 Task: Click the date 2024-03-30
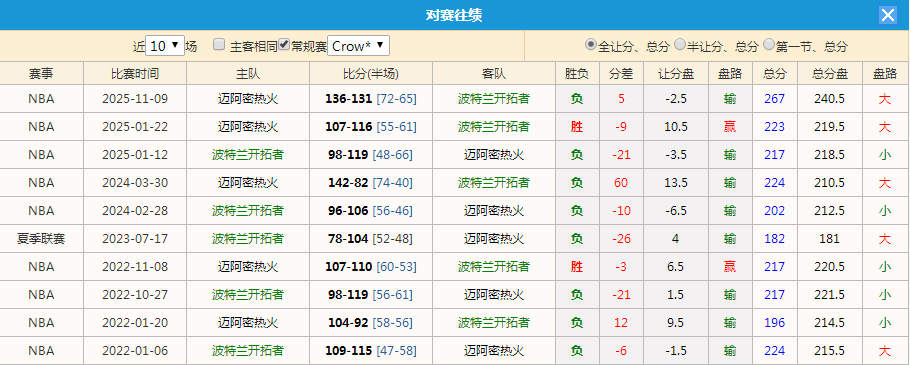click(x=135, y=183)
